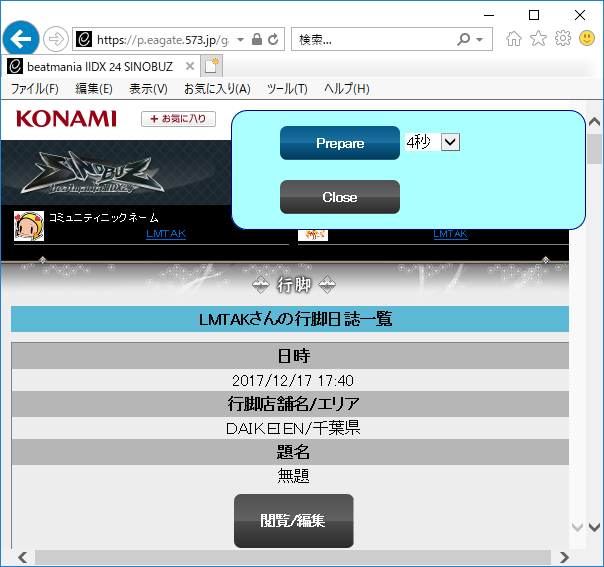
Task: Open the お気に入り(A) menu
Action: (217, 89)
